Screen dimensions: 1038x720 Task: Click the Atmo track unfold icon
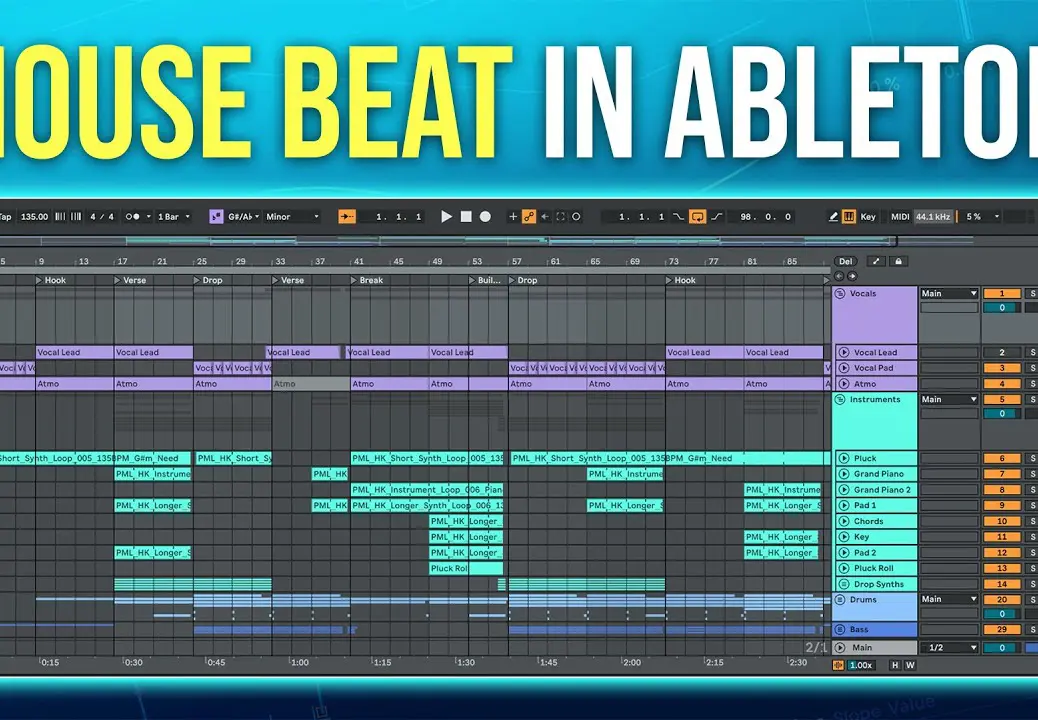[x=844, y=384]
